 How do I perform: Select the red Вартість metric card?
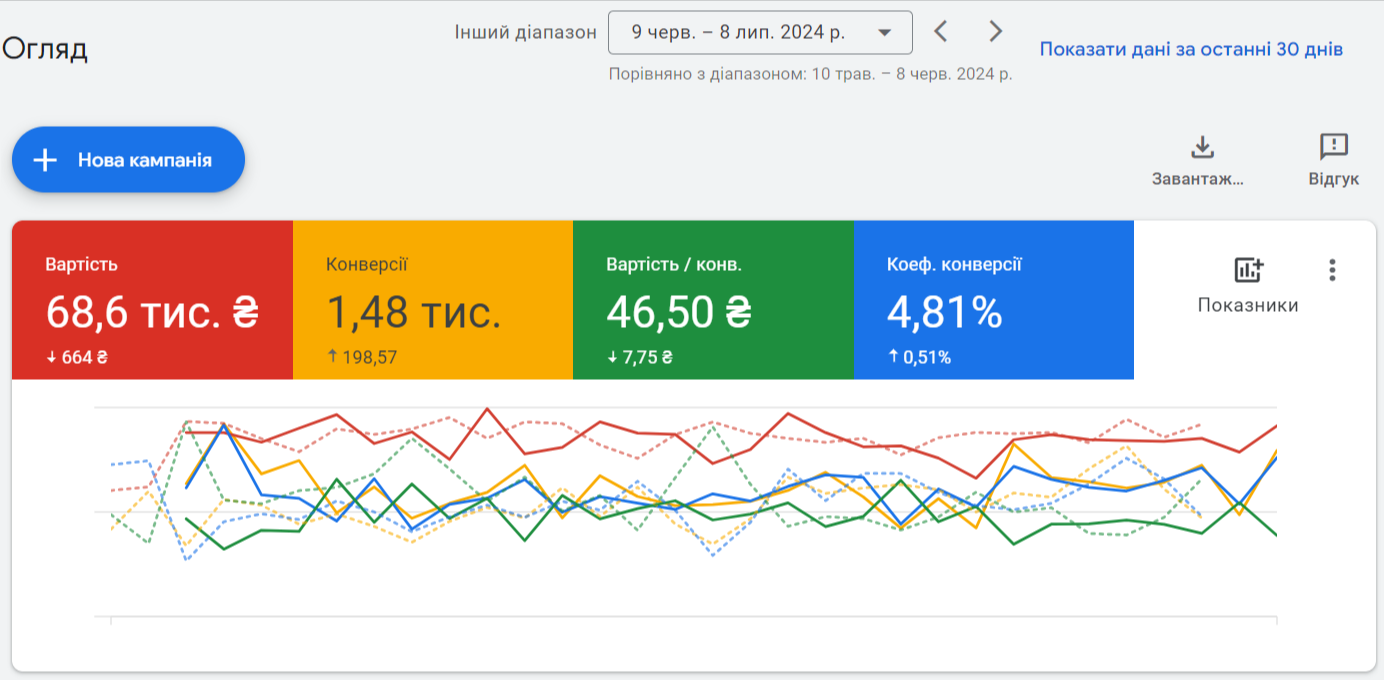tap(152, 300)
